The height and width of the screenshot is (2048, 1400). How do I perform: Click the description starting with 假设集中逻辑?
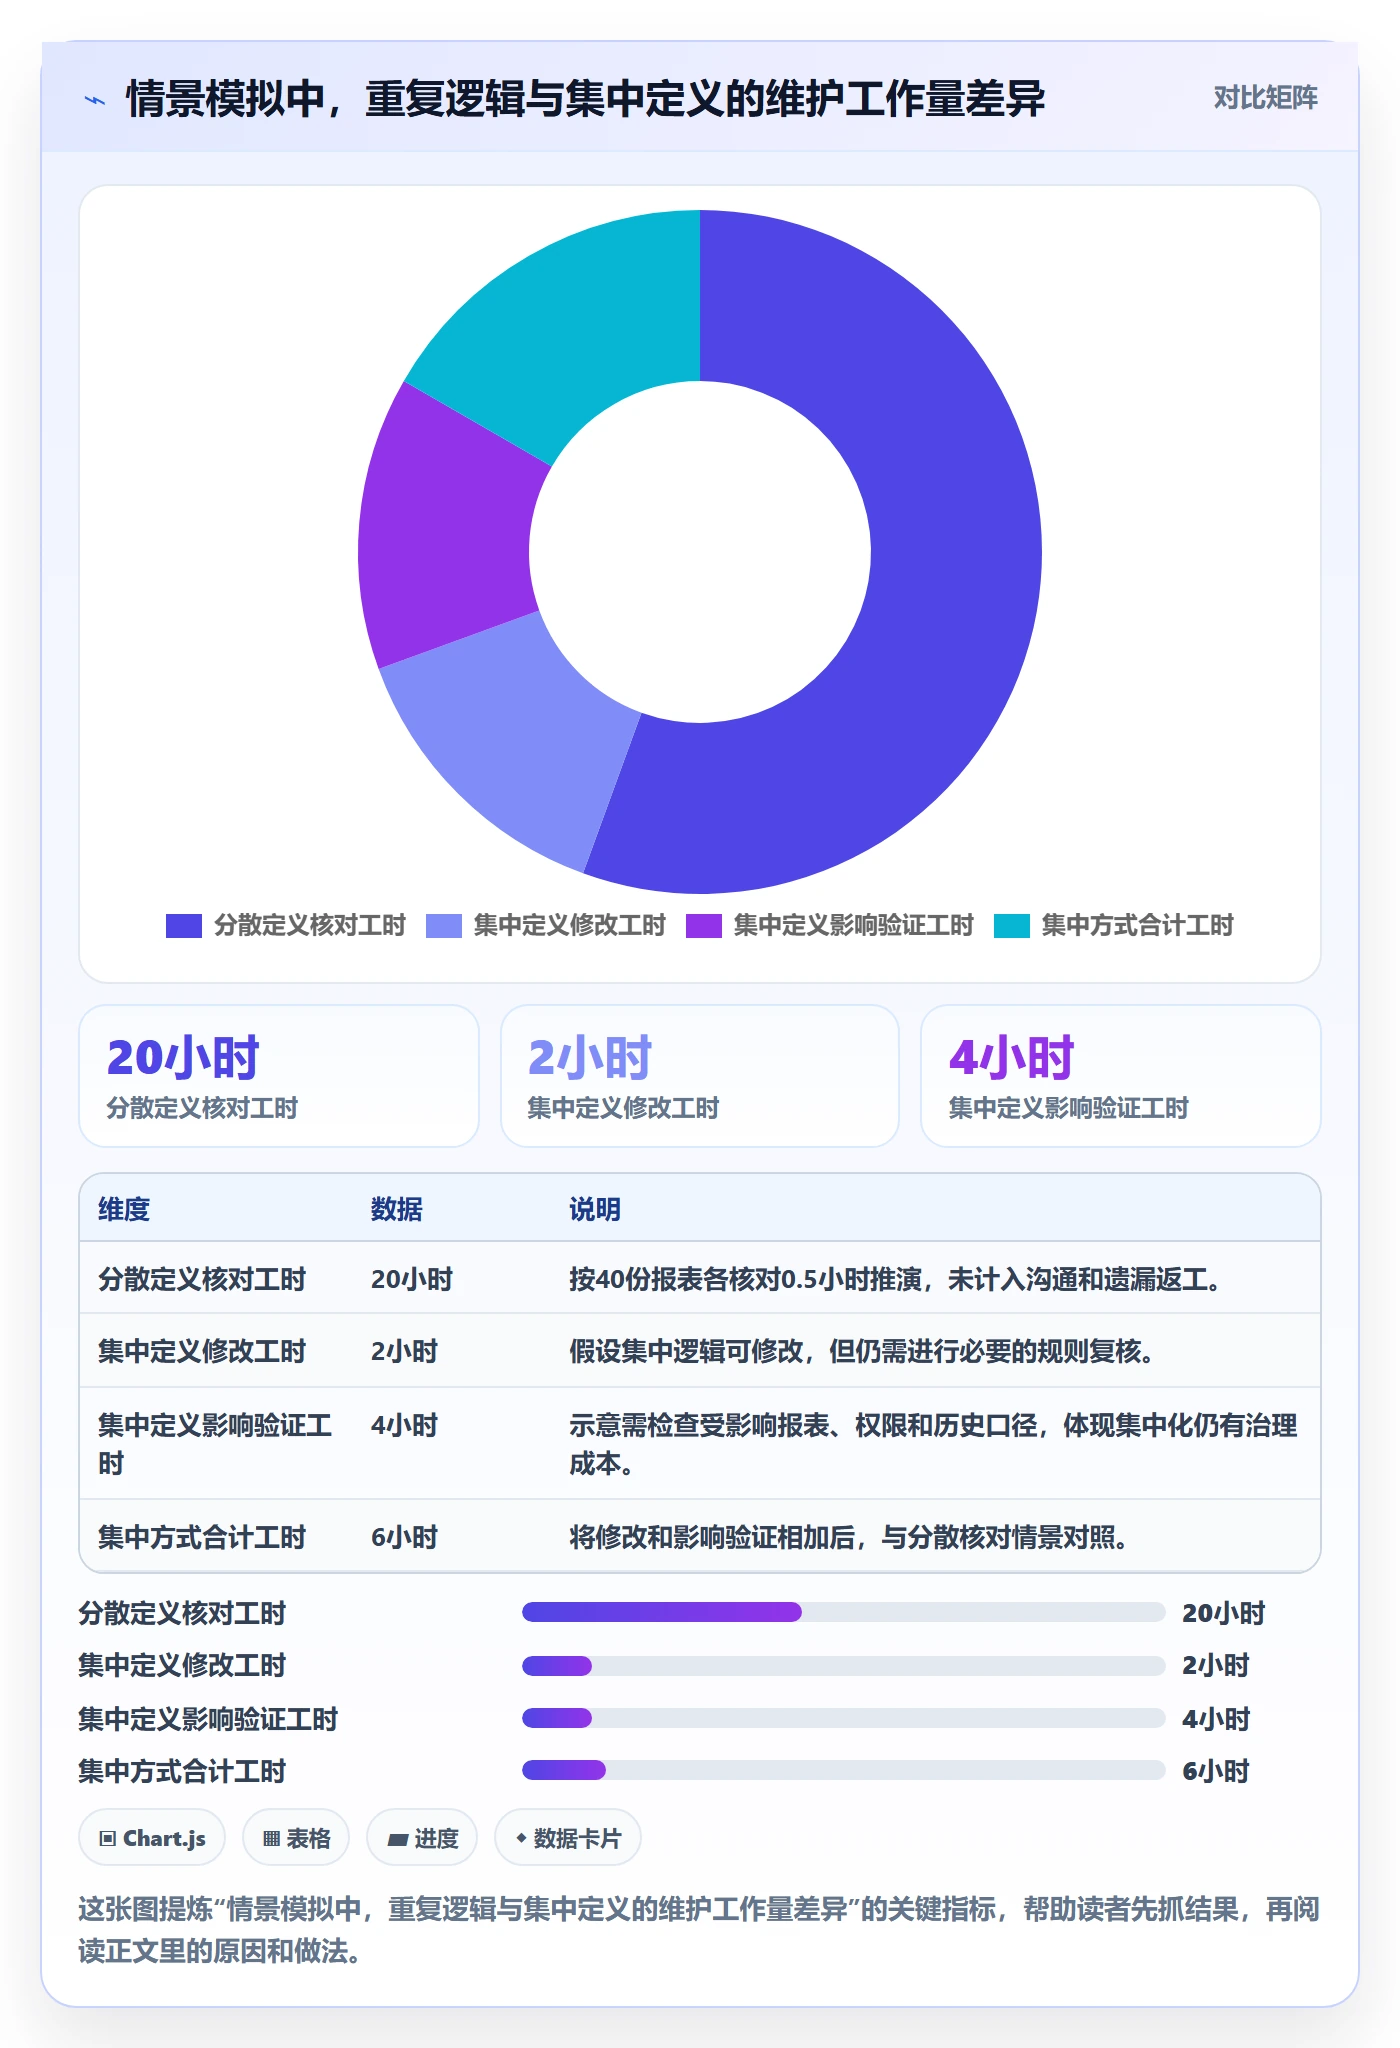point(863,1351)
